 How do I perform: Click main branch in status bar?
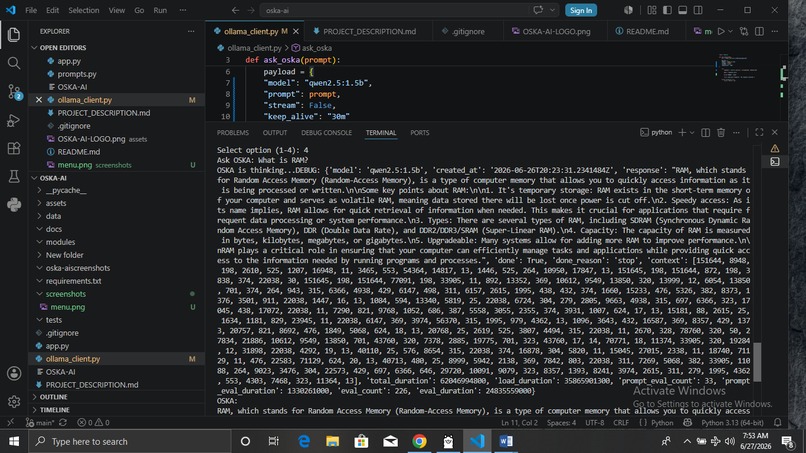click(x=41, y=423)
